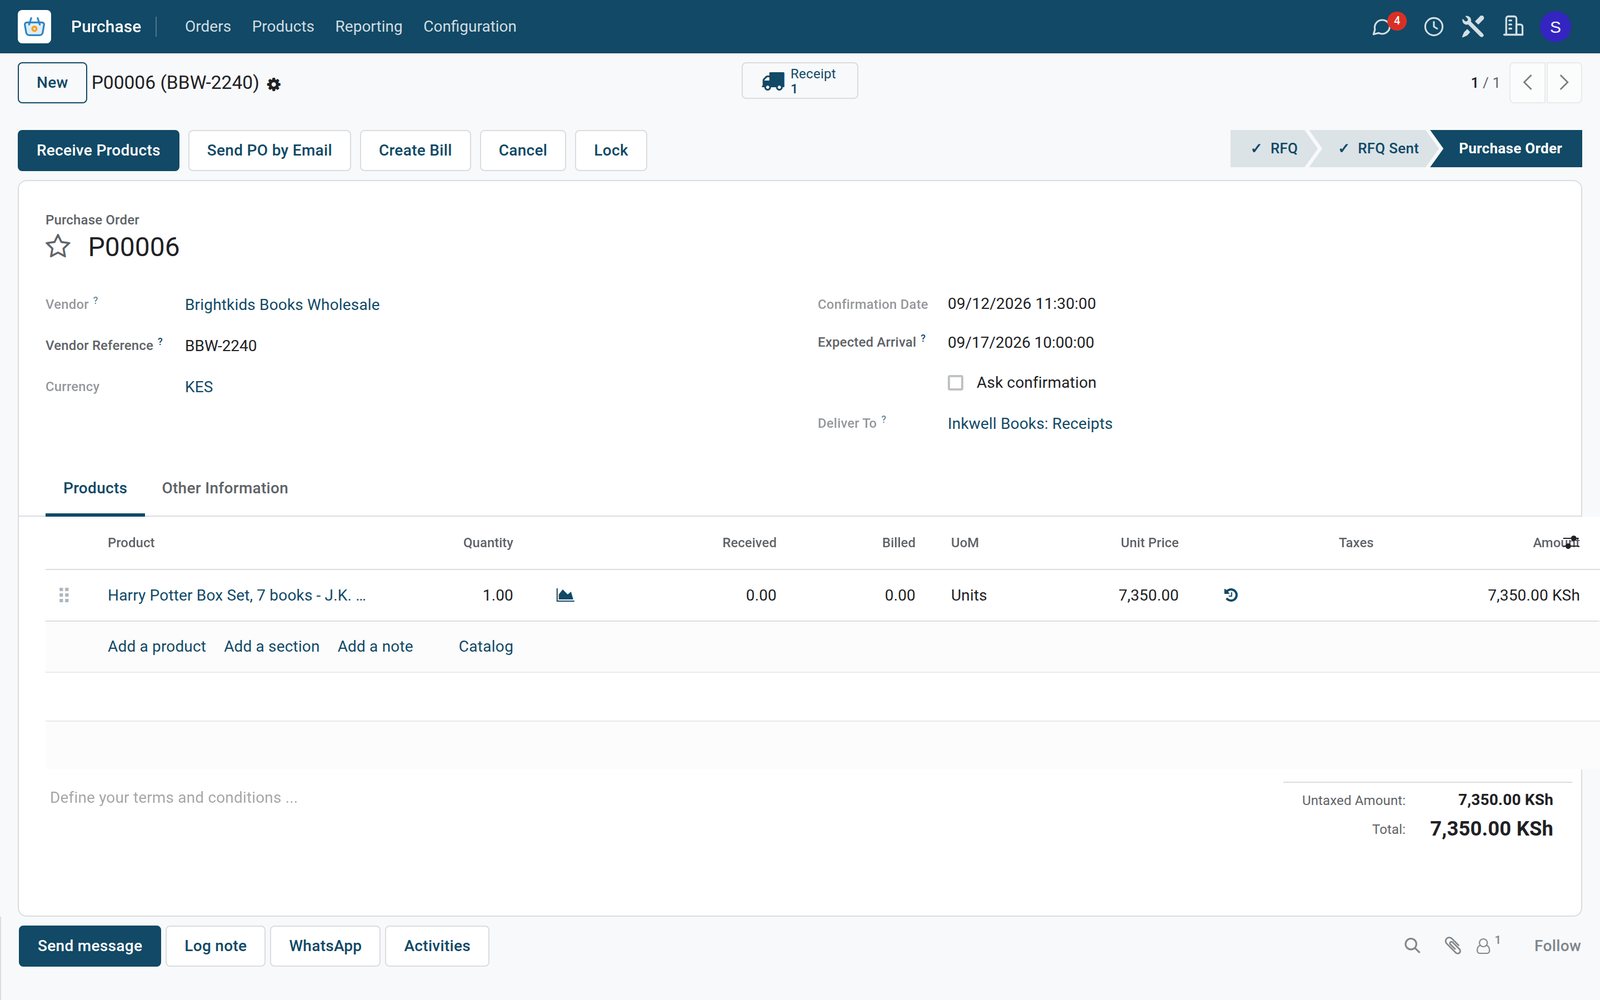Open the Activities button
Image resolution: width=1600 pixels, height=1000 pixels.
pyautogui.click(x=437, y=946)
